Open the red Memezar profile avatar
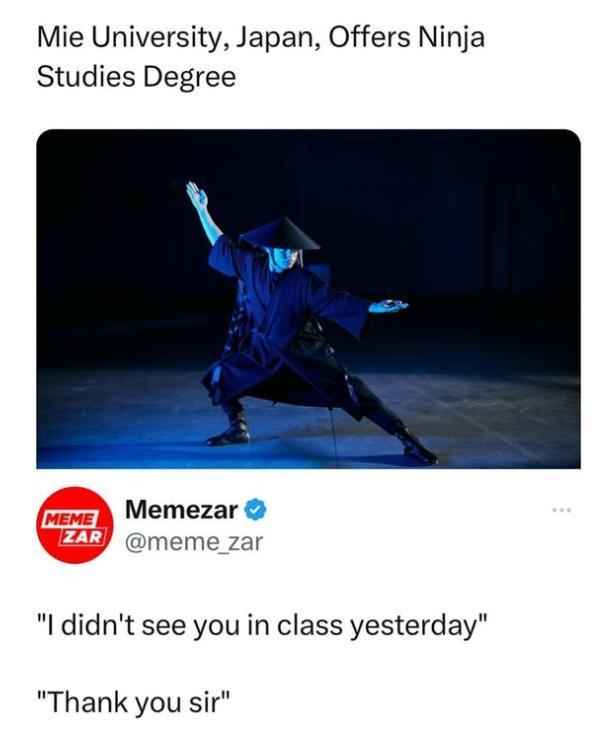This screenshot has width=616, height=740. (x=75, y=525)
